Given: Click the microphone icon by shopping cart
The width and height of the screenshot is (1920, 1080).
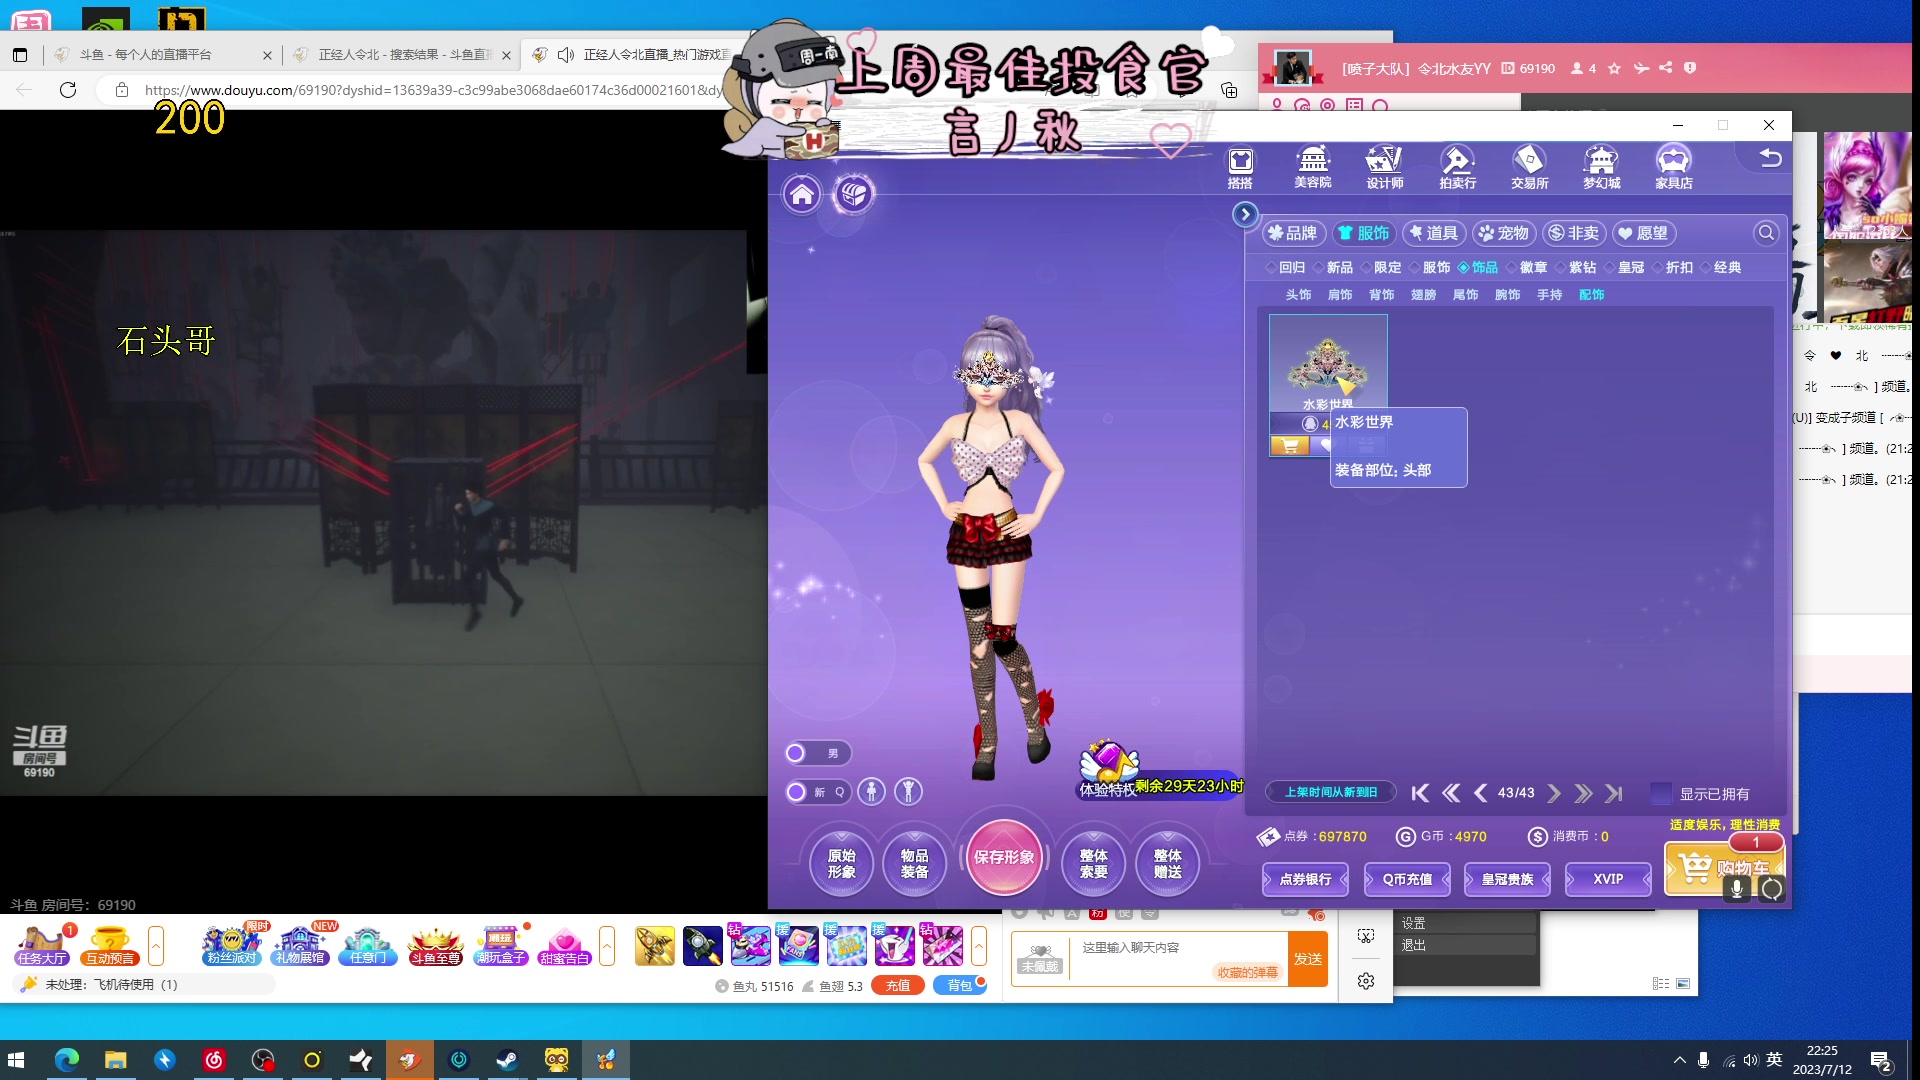Looking at the screenshot, I should 1737,888.
